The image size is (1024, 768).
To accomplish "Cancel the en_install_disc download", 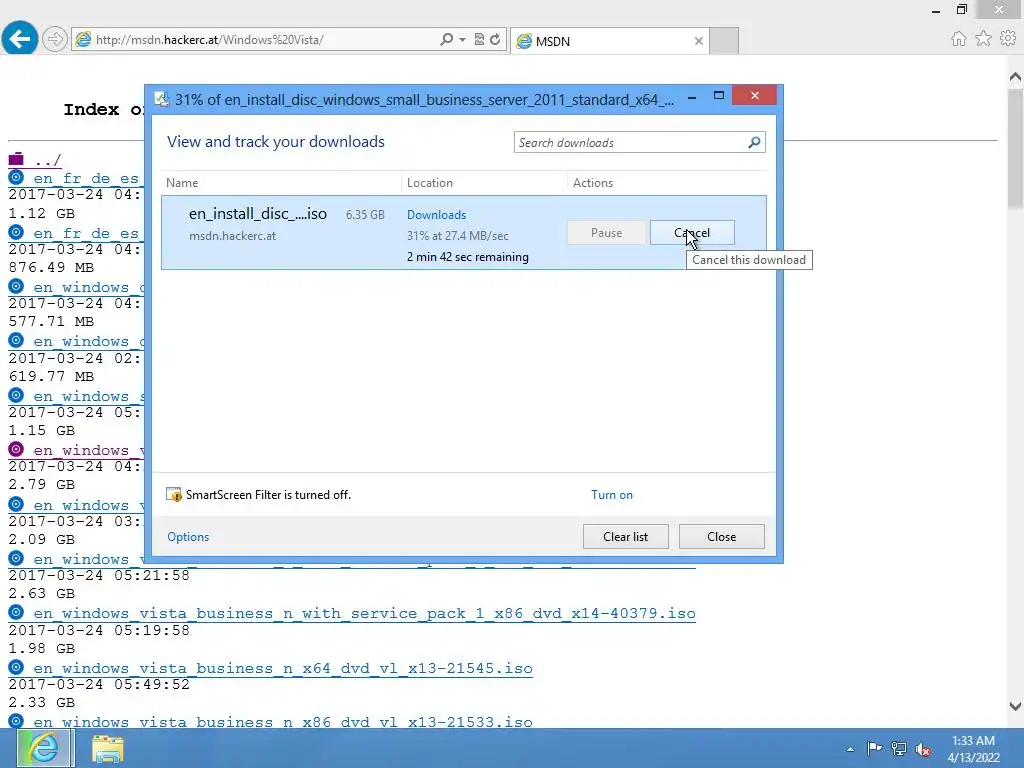I will pyautogui.click(x=692, y=232).
